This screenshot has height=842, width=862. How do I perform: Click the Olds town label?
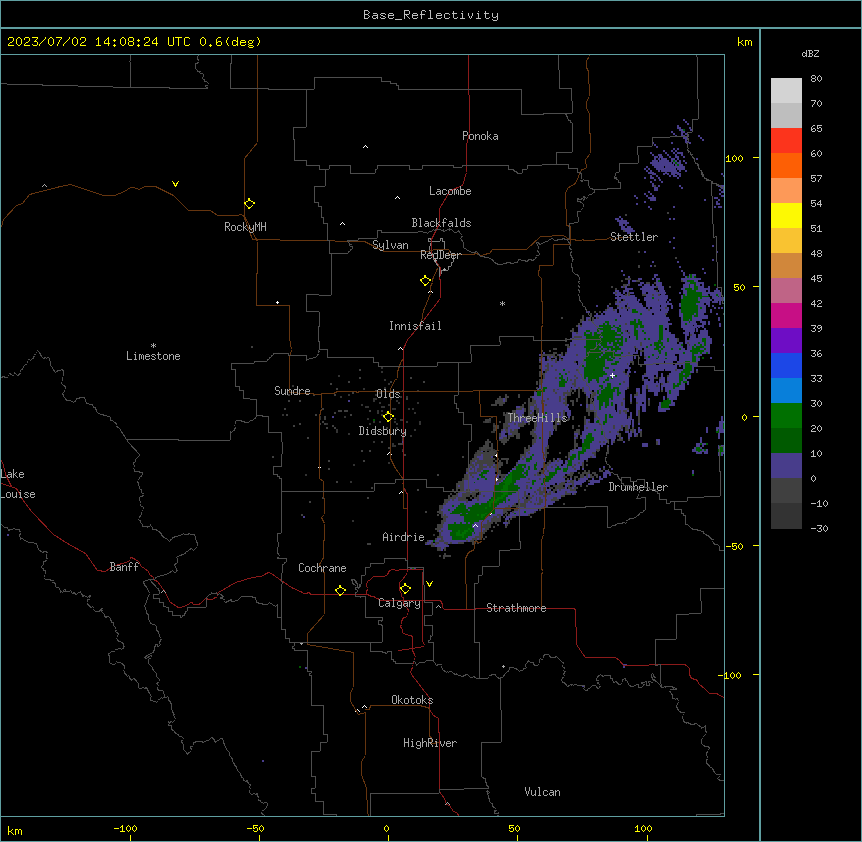[x=388, y=394]
